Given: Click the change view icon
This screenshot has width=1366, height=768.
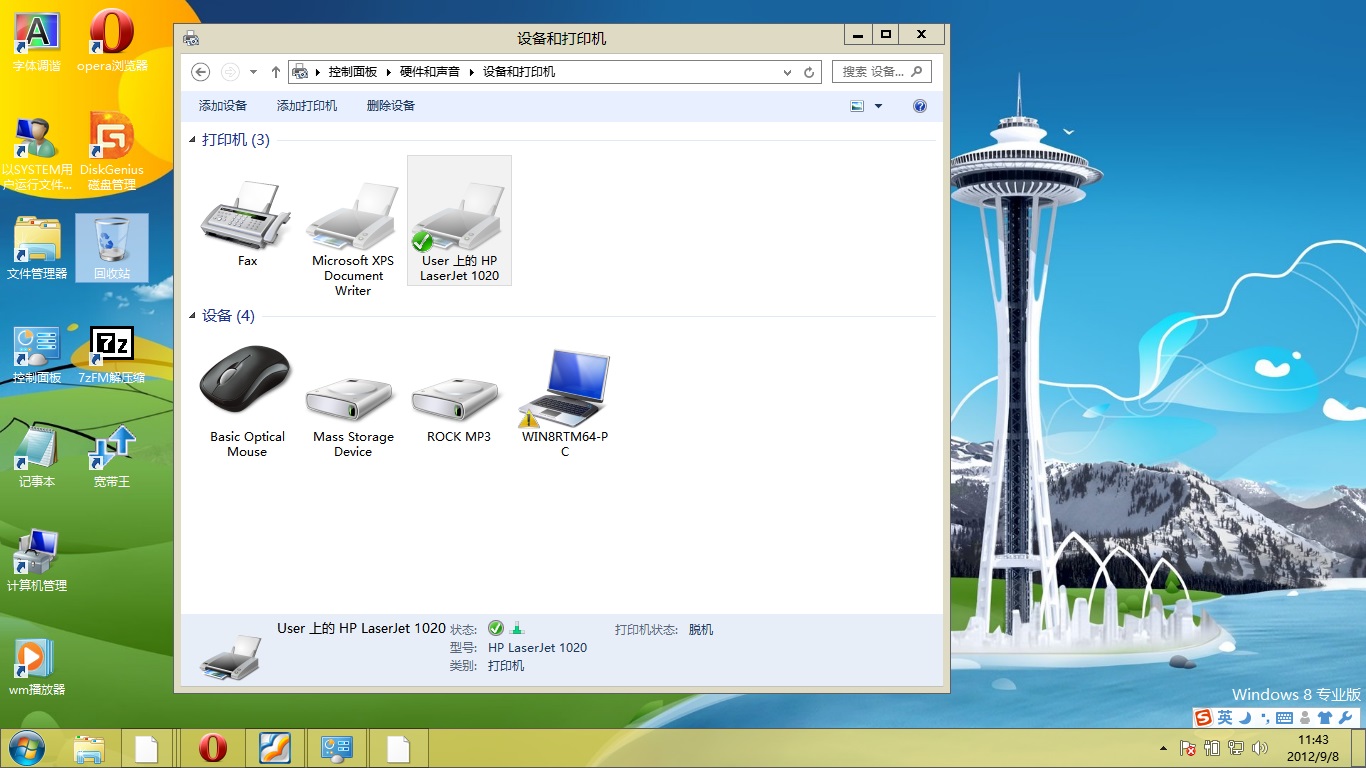Looking at the screenshot, I should [857, 106].
